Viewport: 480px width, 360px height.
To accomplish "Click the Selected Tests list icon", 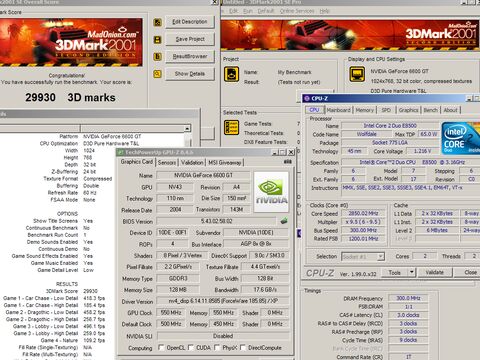I will [231, 128].
